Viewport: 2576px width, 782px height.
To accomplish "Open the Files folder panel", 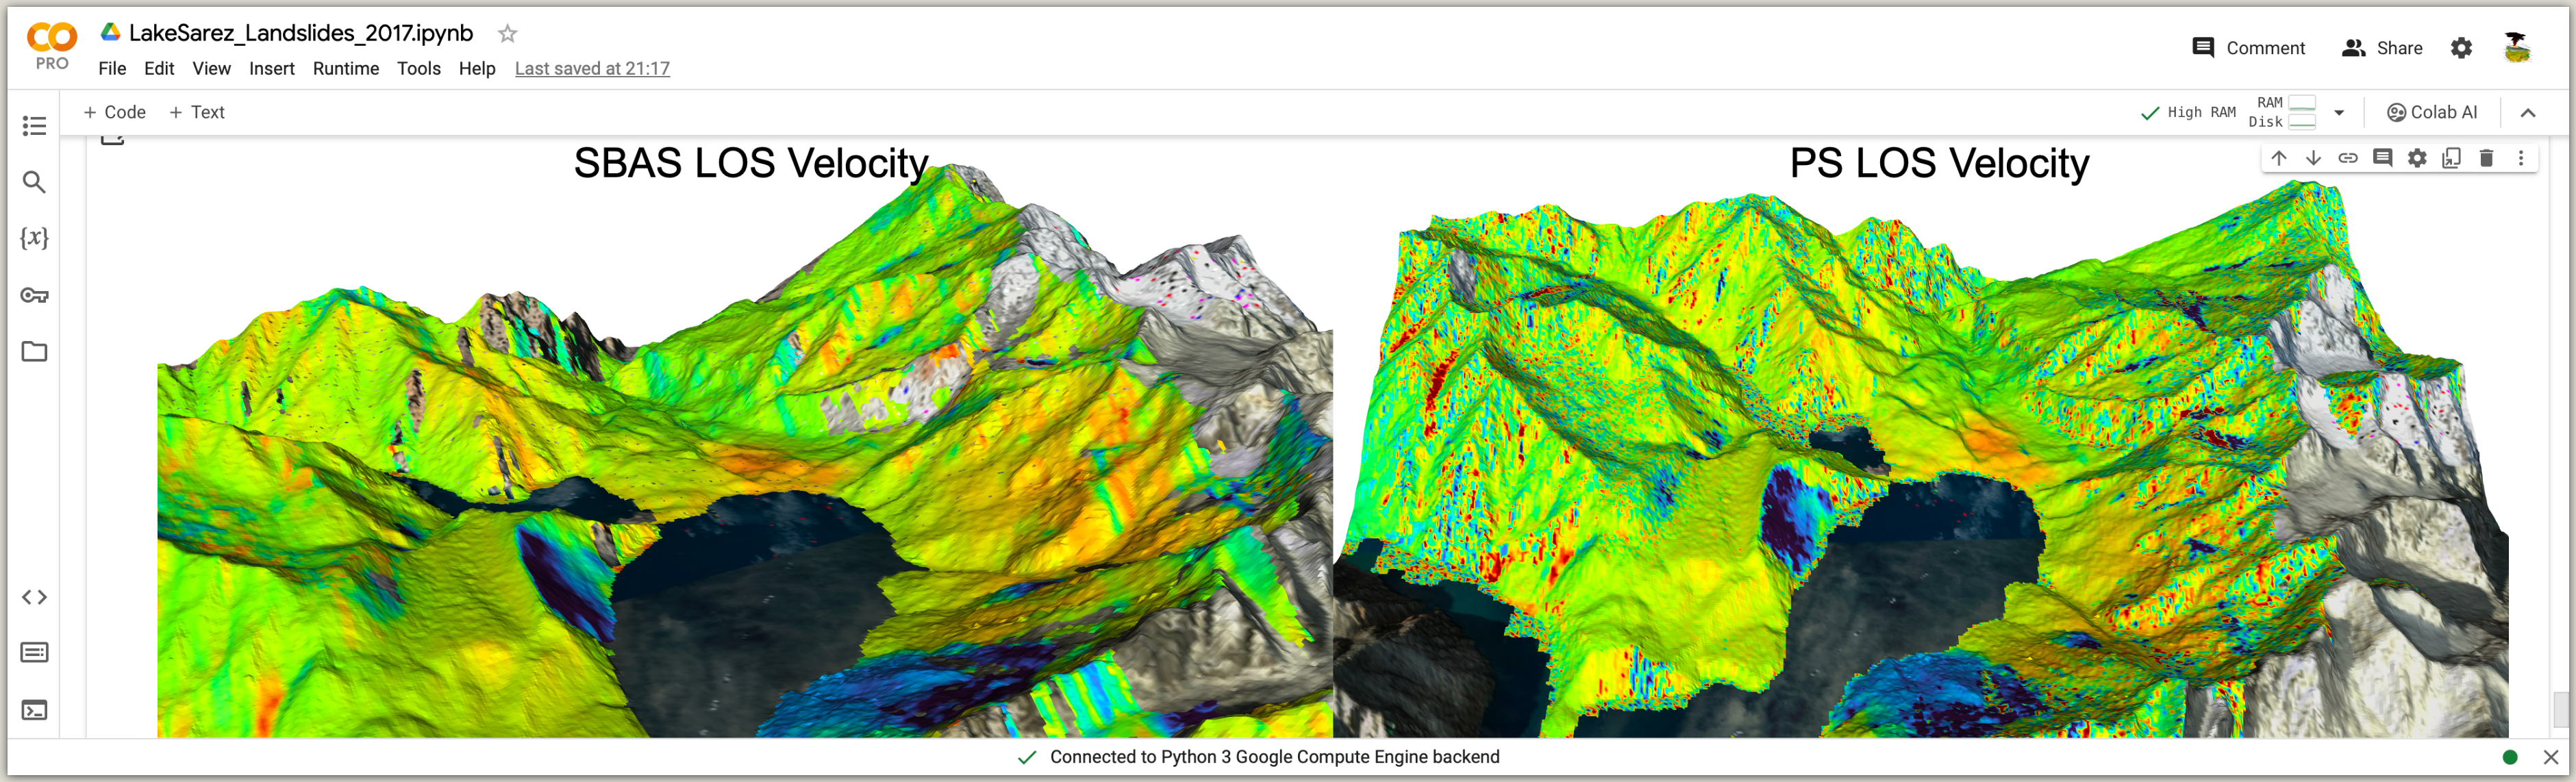I will pyautogui.click(x=34, y=352).
